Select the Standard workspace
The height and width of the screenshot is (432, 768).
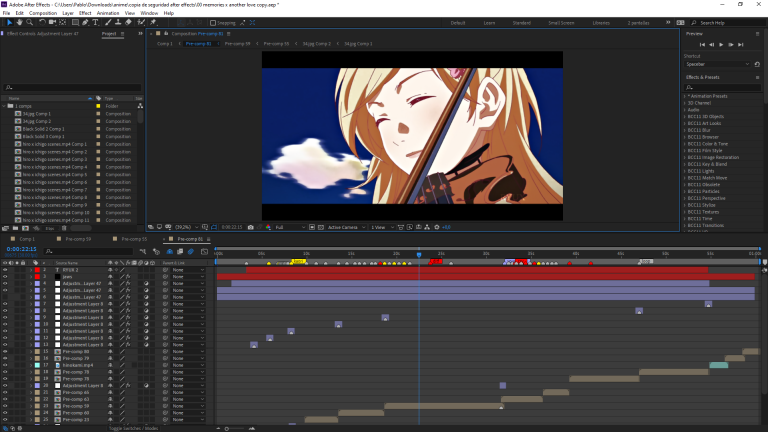pyautogui.click(x=521, y=23)
